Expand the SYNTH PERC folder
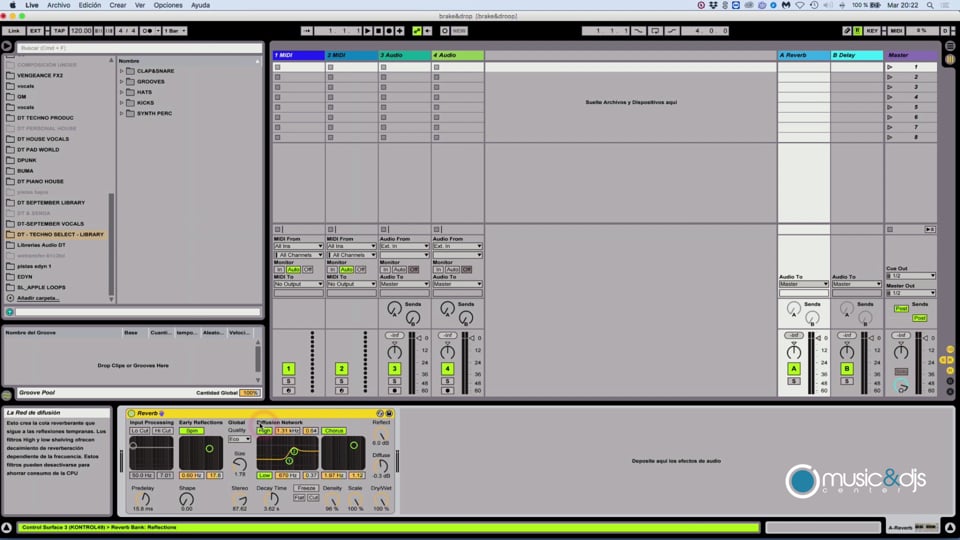The image size is (960, 540). point(121,113)
